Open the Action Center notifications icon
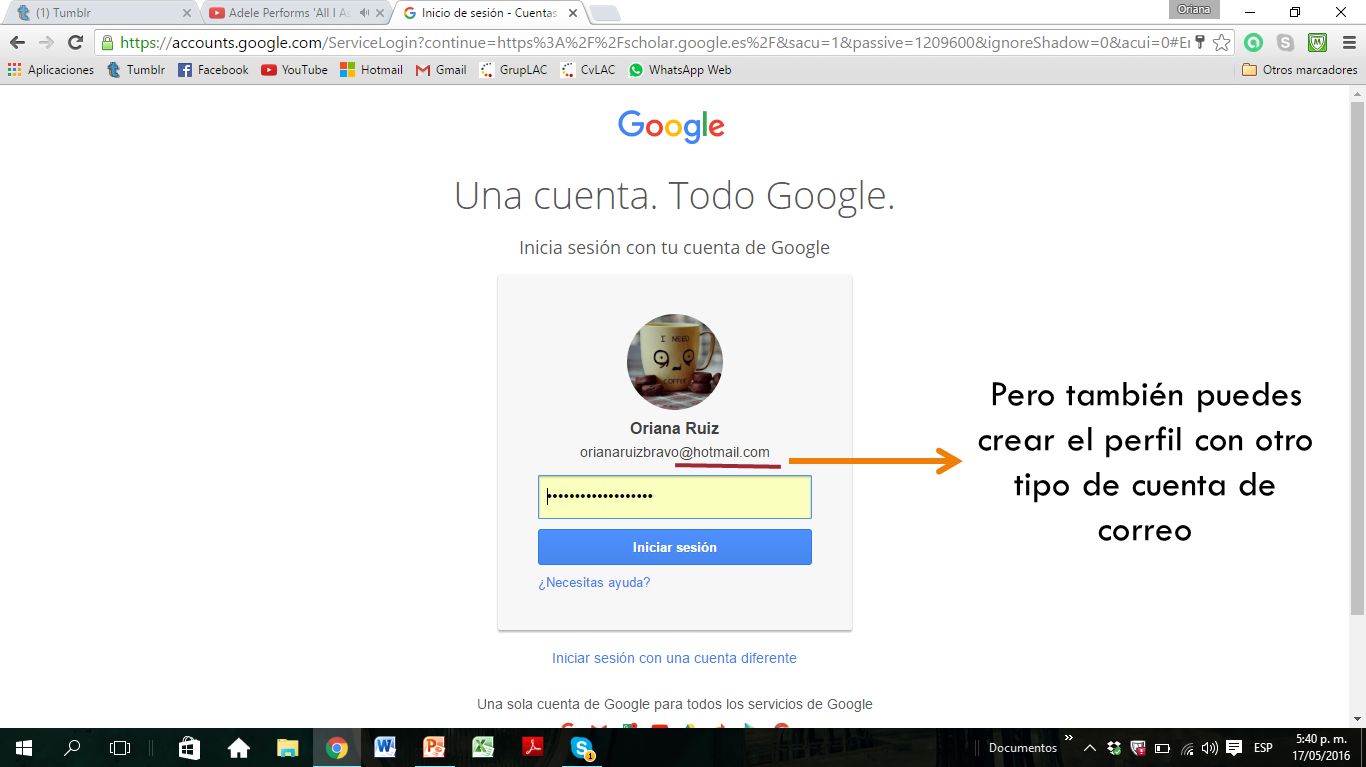This screenshot has width=1366, height=767. (x=1234, y=748)
